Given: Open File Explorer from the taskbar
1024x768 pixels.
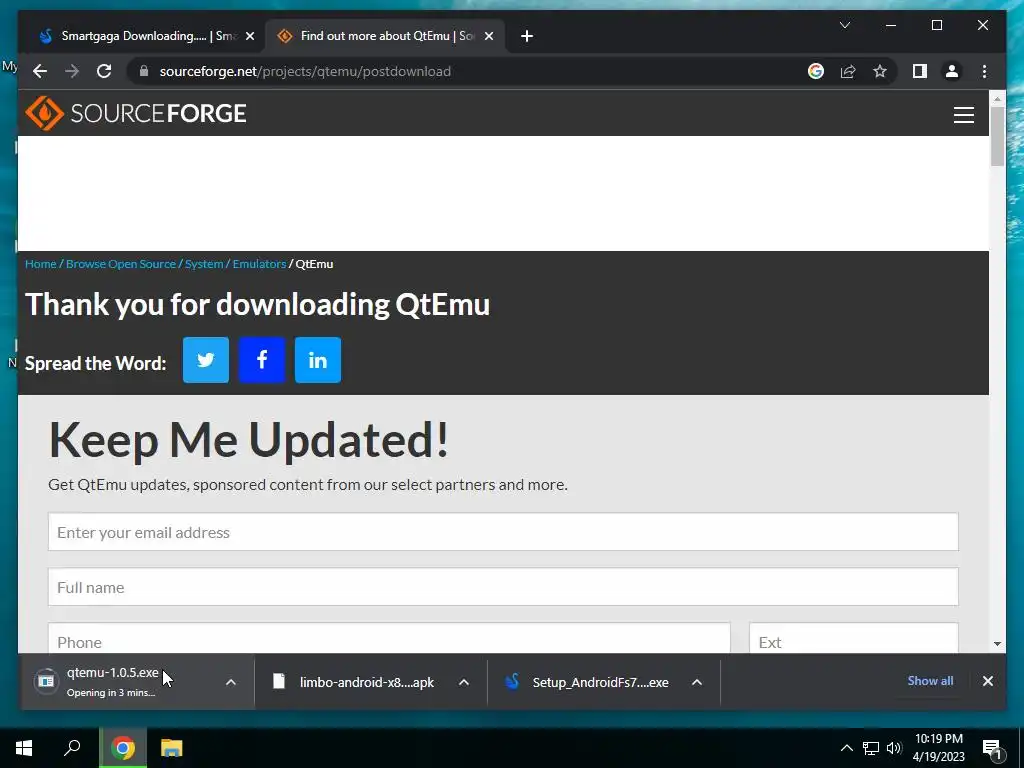Looking at the screenshot, I should click(x=171, y=748).
